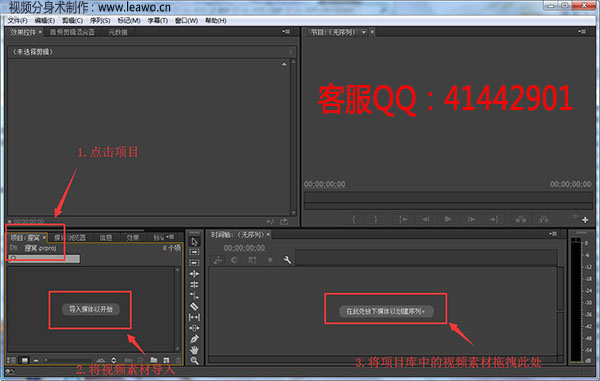This screenshot has width=600, height=381.
Task: Click the drop media here to create sequence label
Action: [386, 311]
